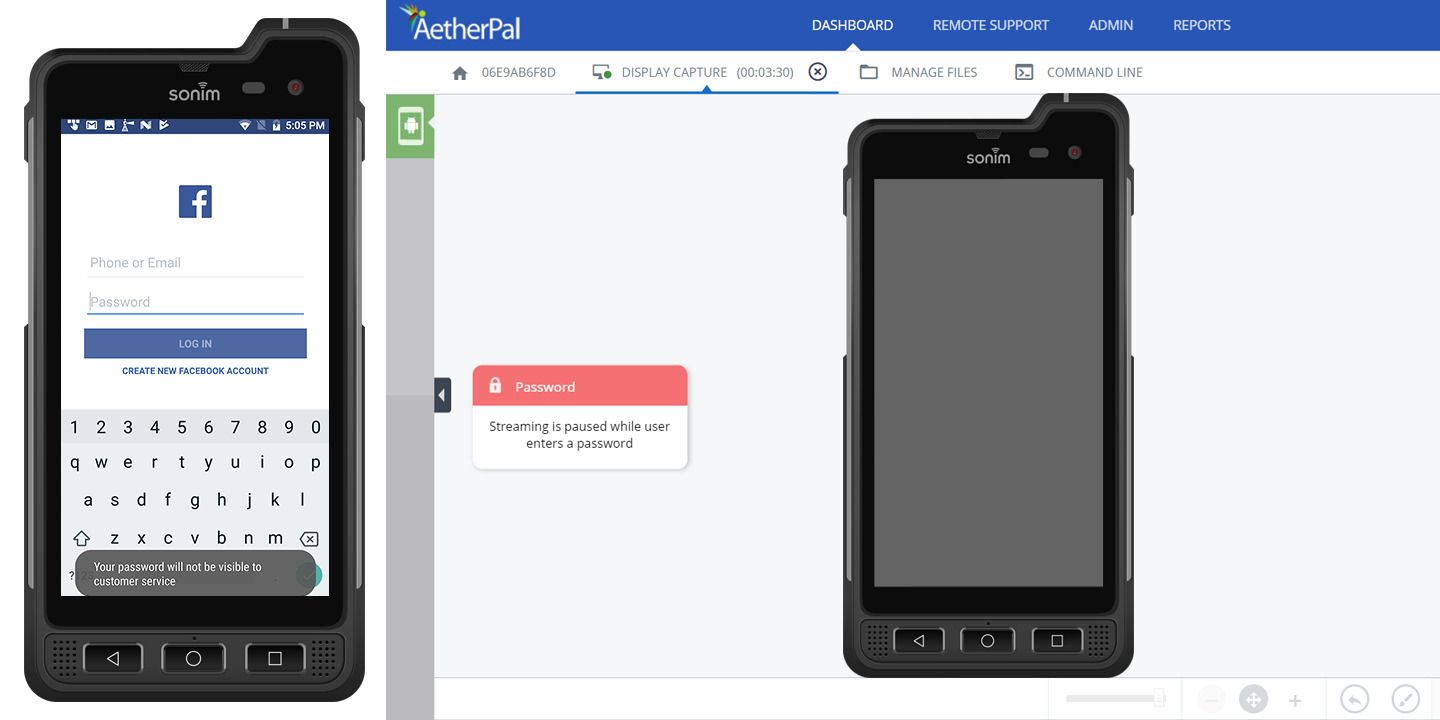Tap Recent Apps button on dashboard Sonim phone
This screenshot has width=1440, height=720.
(x=1057, y=640)
